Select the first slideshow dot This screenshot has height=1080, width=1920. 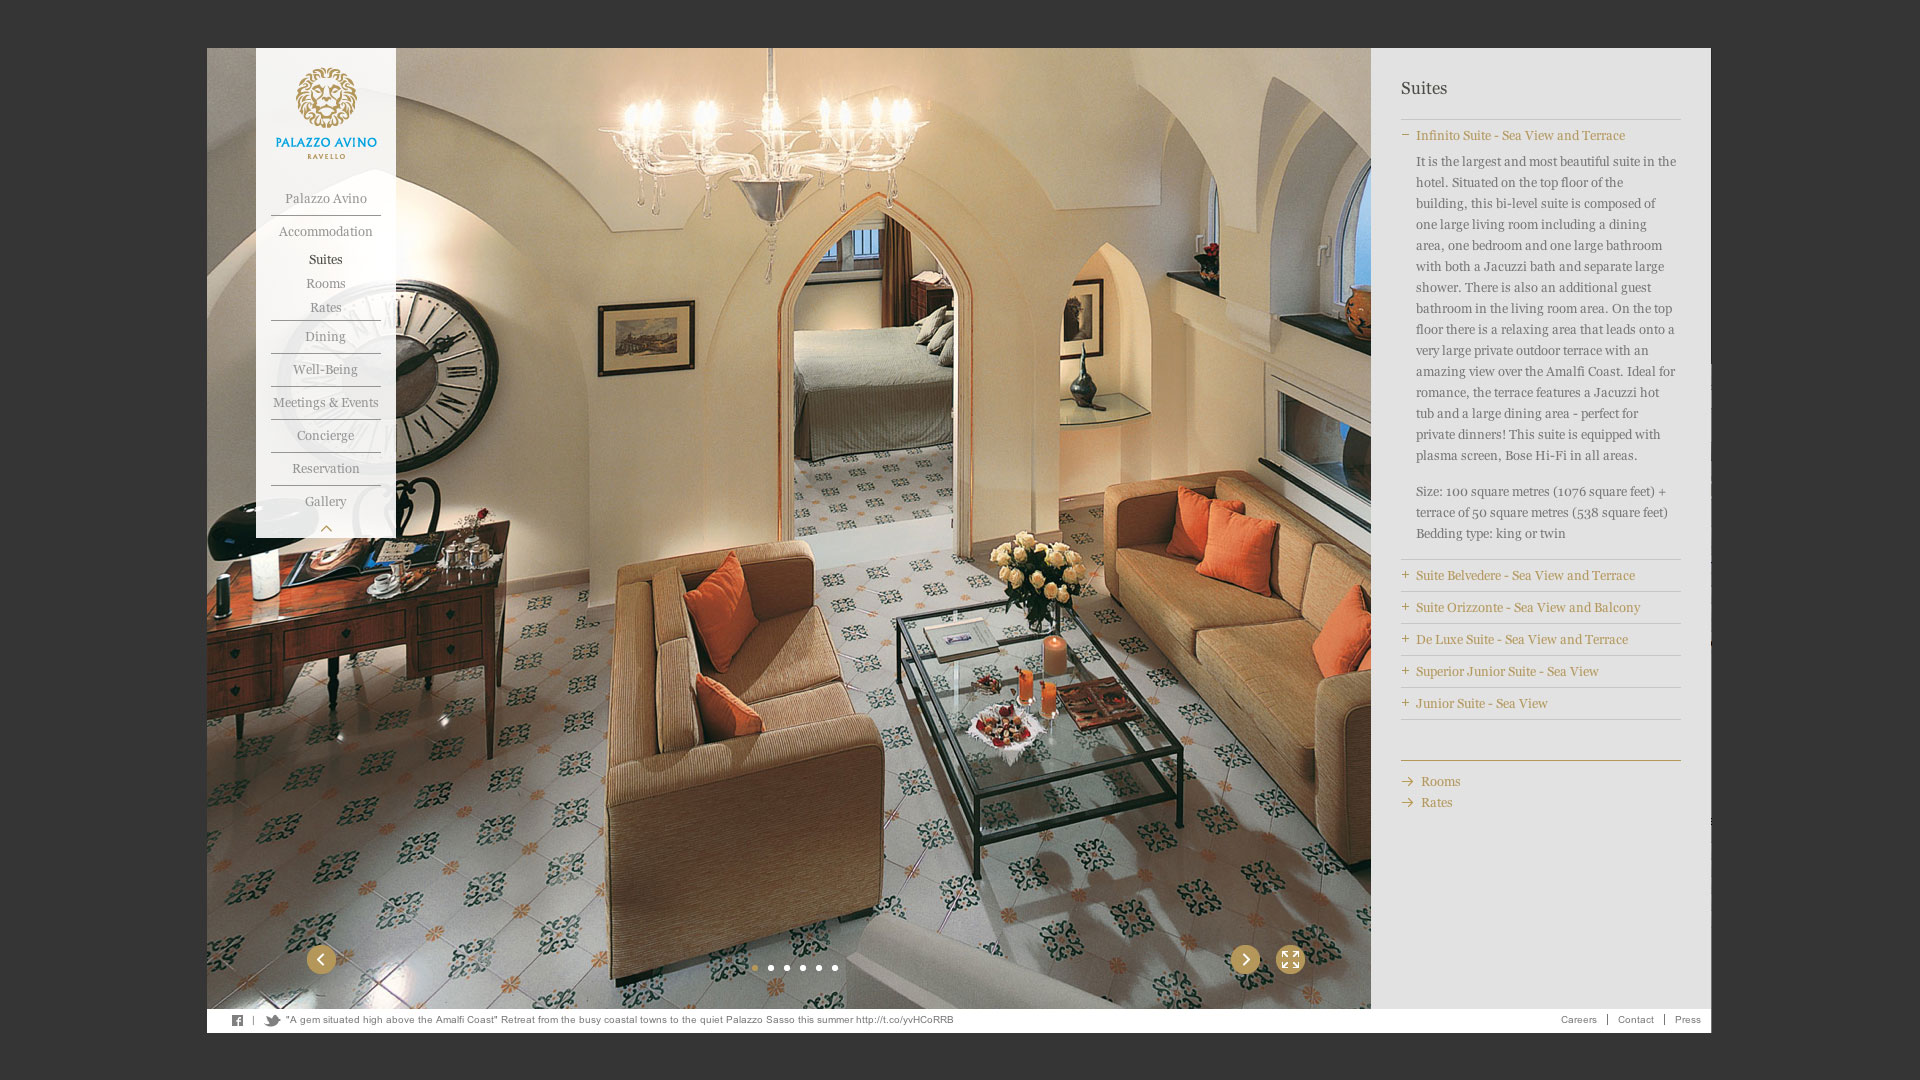point(755,968)
